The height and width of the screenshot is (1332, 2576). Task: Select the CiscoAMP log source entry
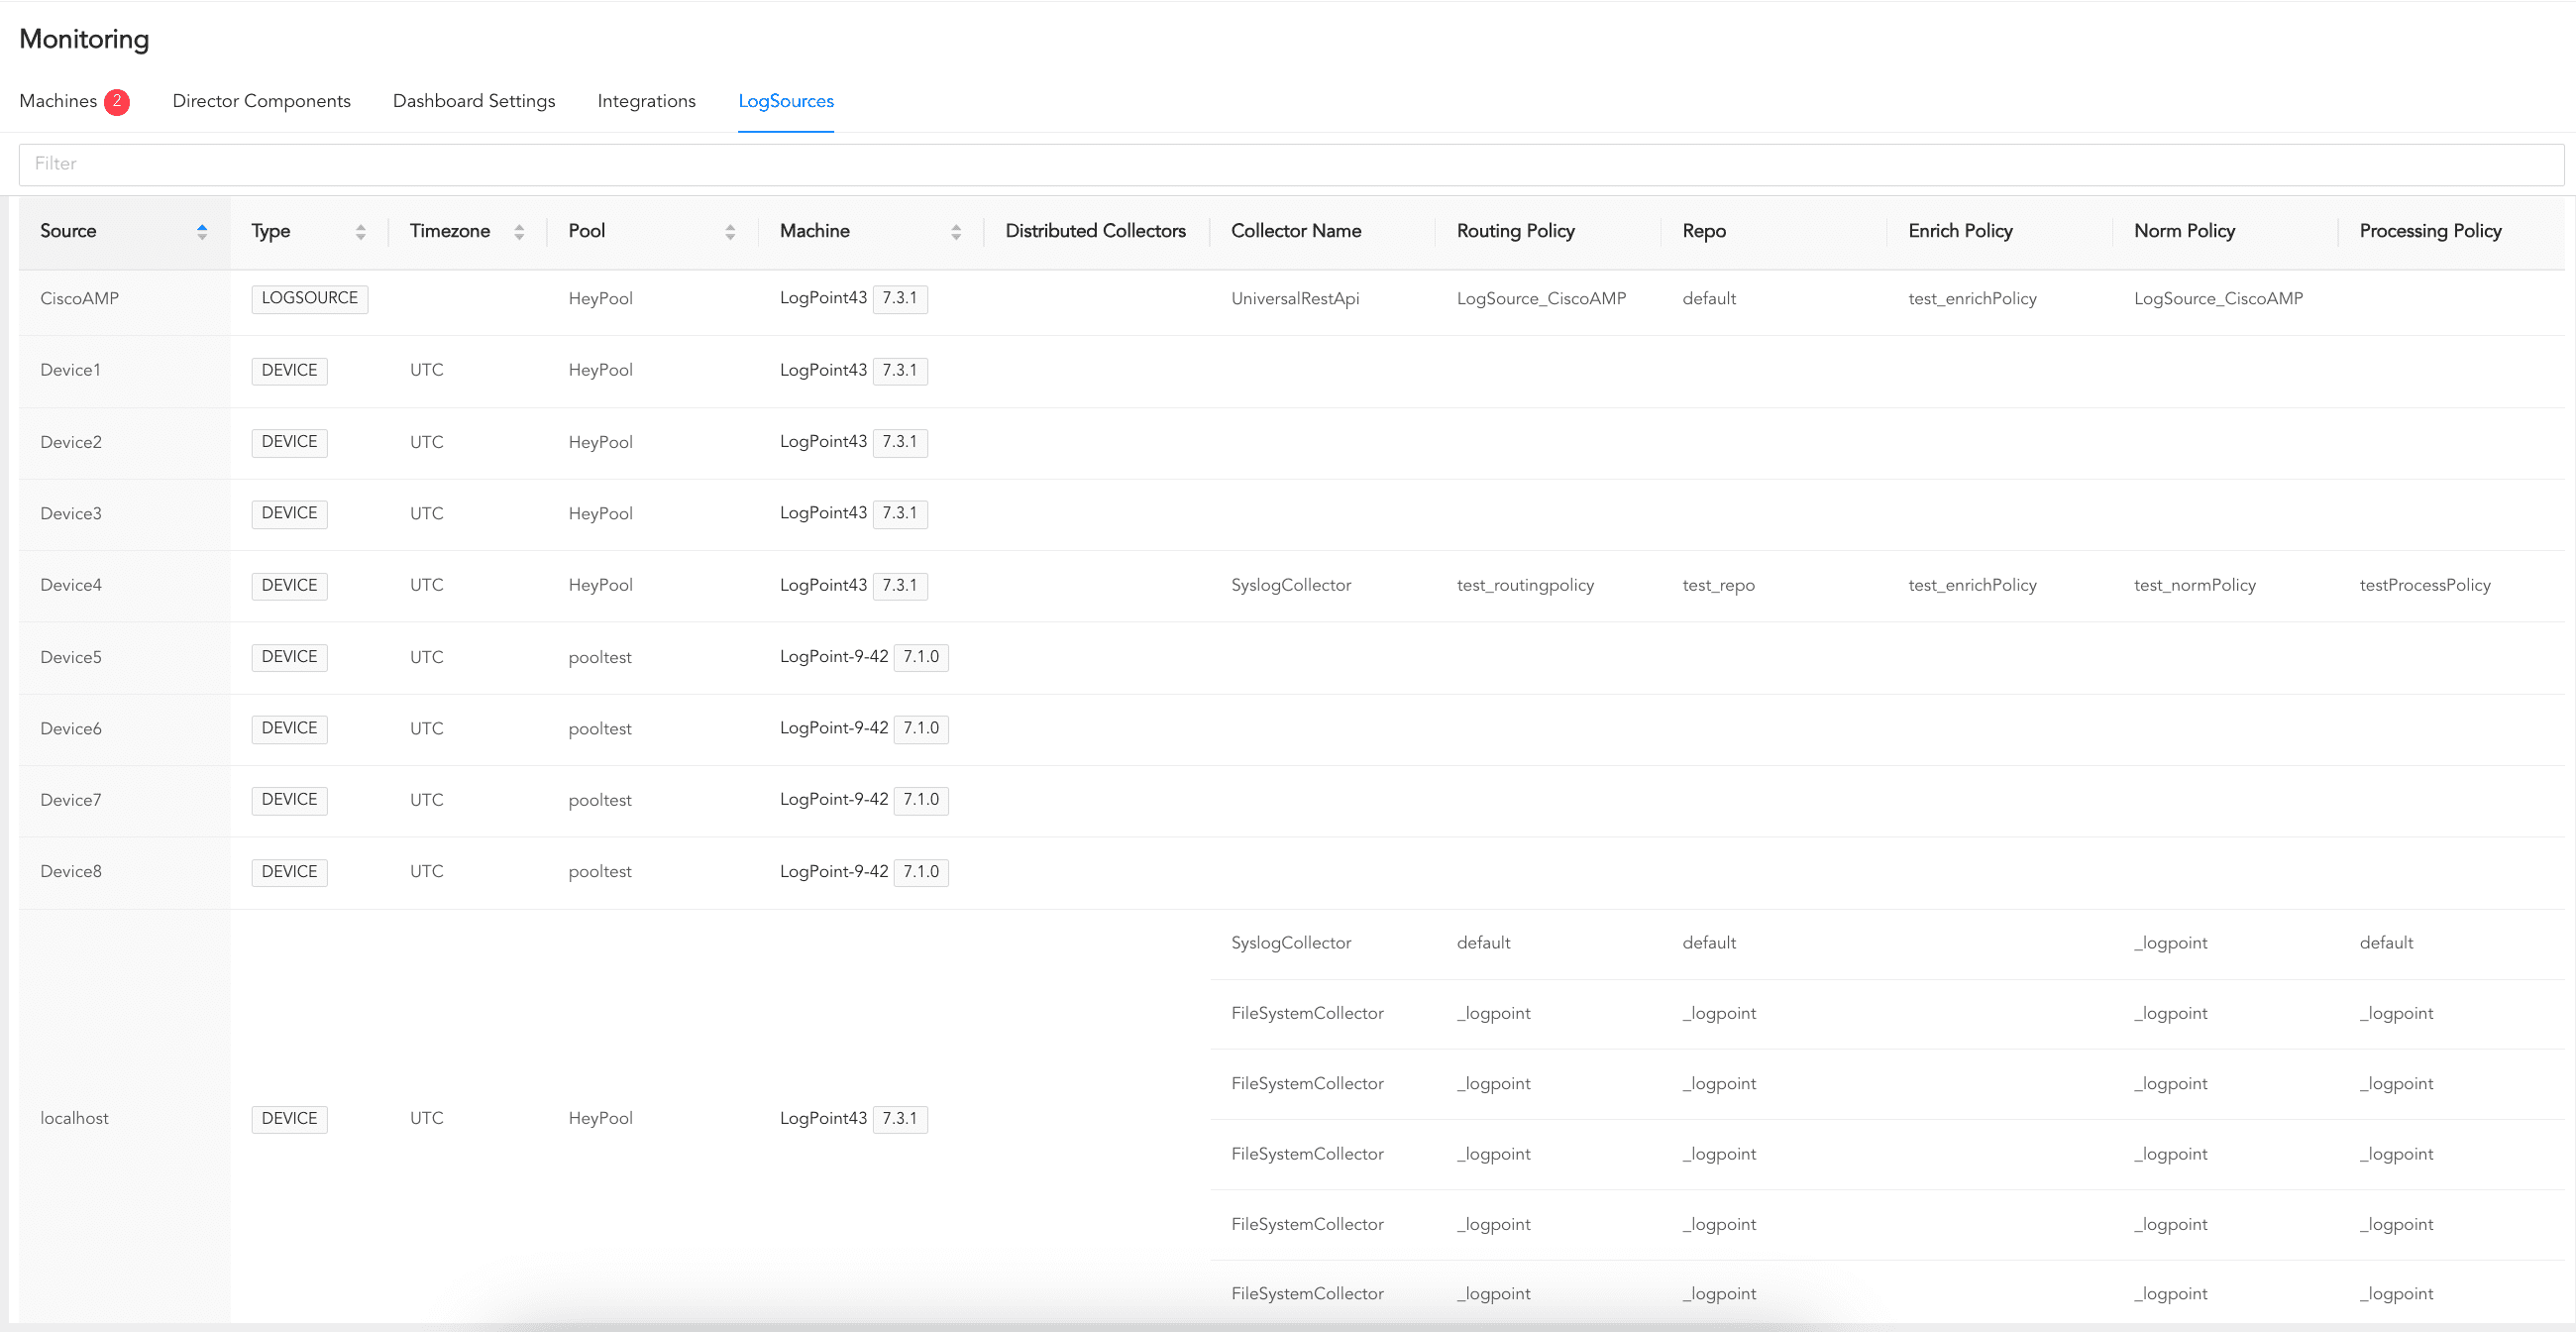(x=80, y=298)
